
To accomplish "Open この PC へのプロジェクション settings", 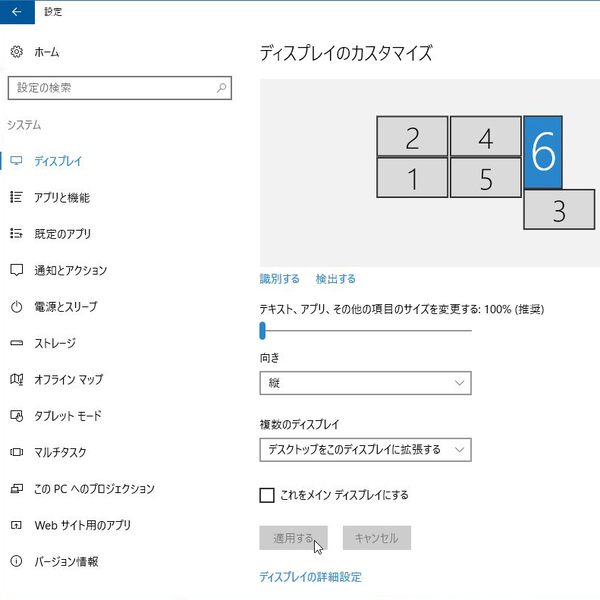I will point(95,489).
